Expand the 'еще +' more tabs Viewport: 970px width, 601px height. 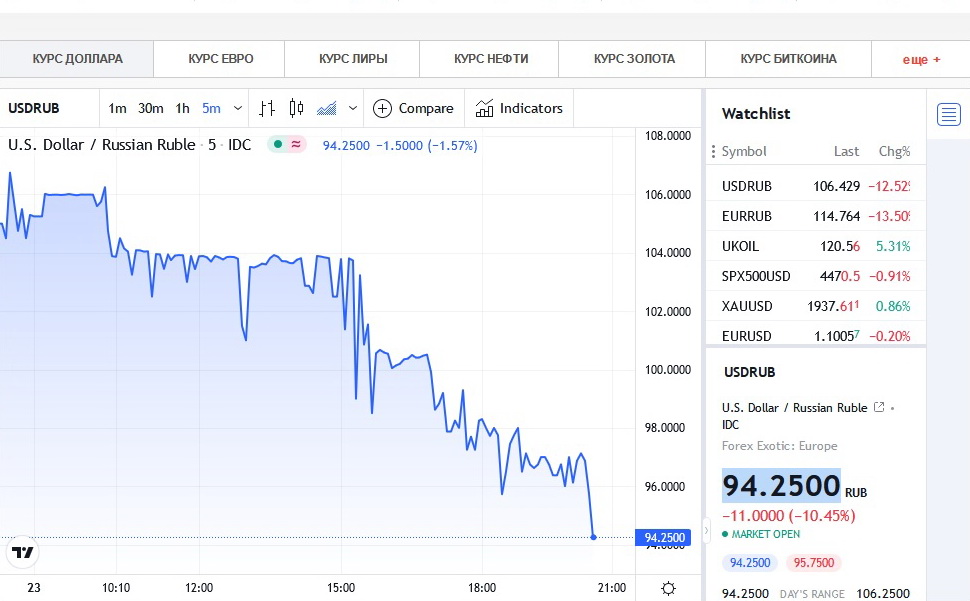point(921,59)
